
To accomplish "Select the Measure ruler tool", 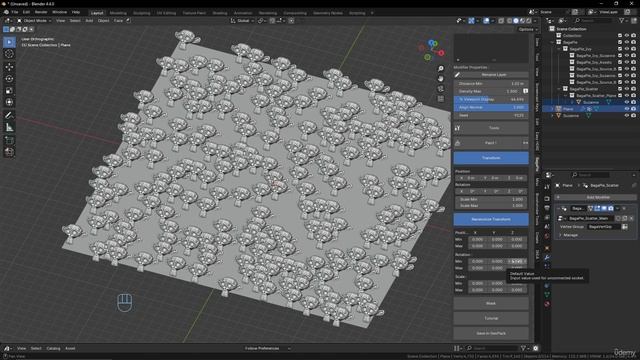I will click(9, 128).
